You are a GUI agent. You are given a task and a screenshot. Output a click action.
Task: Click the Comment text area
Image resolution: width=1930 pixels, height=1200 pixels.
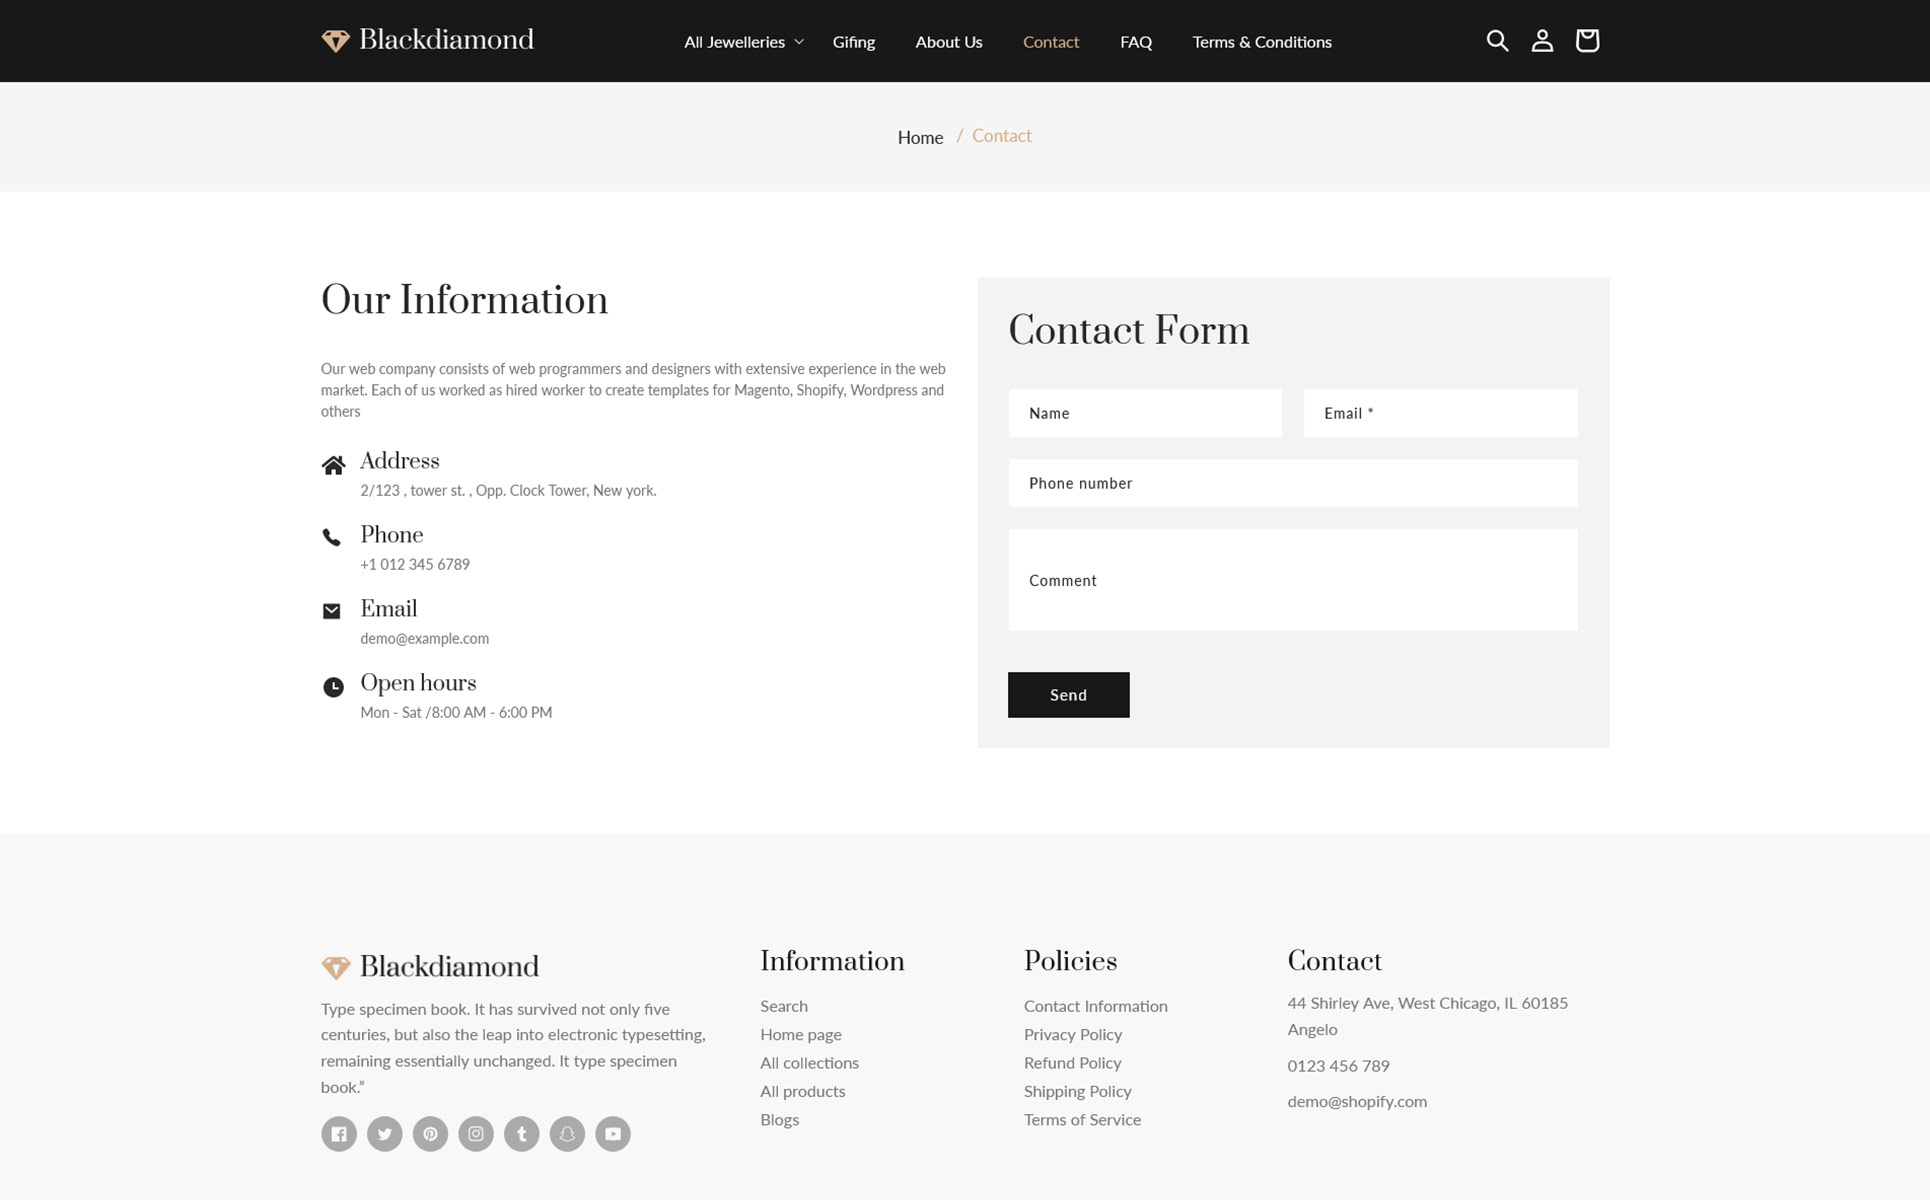1292,580
